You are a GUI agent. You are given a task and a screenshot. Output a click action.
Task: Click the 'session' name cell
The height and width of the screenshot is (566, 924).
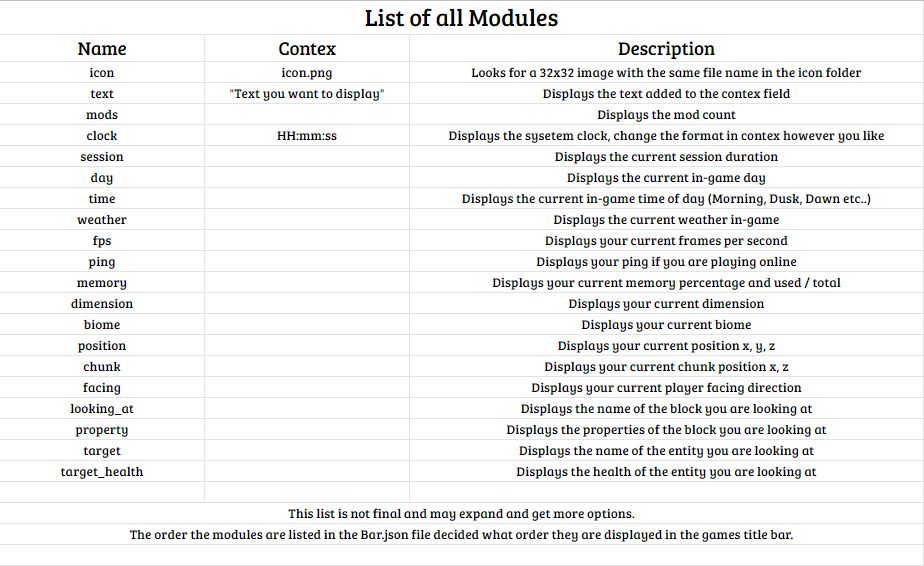[x=102, y=157]
